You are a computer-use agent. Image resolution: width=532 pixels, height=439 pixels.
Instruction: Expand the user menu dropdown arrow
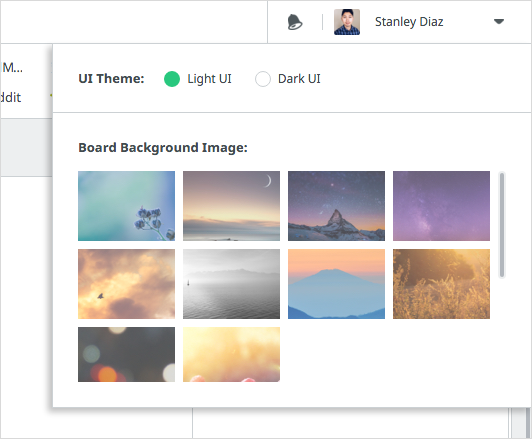coord(498,22)
